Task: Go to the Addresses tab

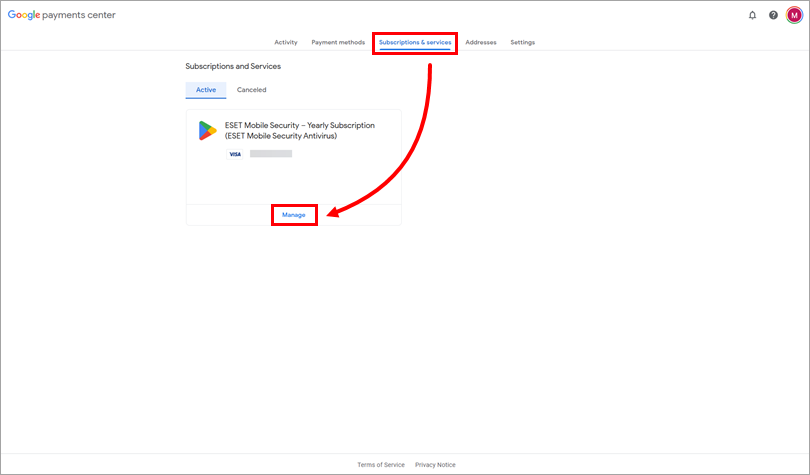Action: click(x=481, y=43)
